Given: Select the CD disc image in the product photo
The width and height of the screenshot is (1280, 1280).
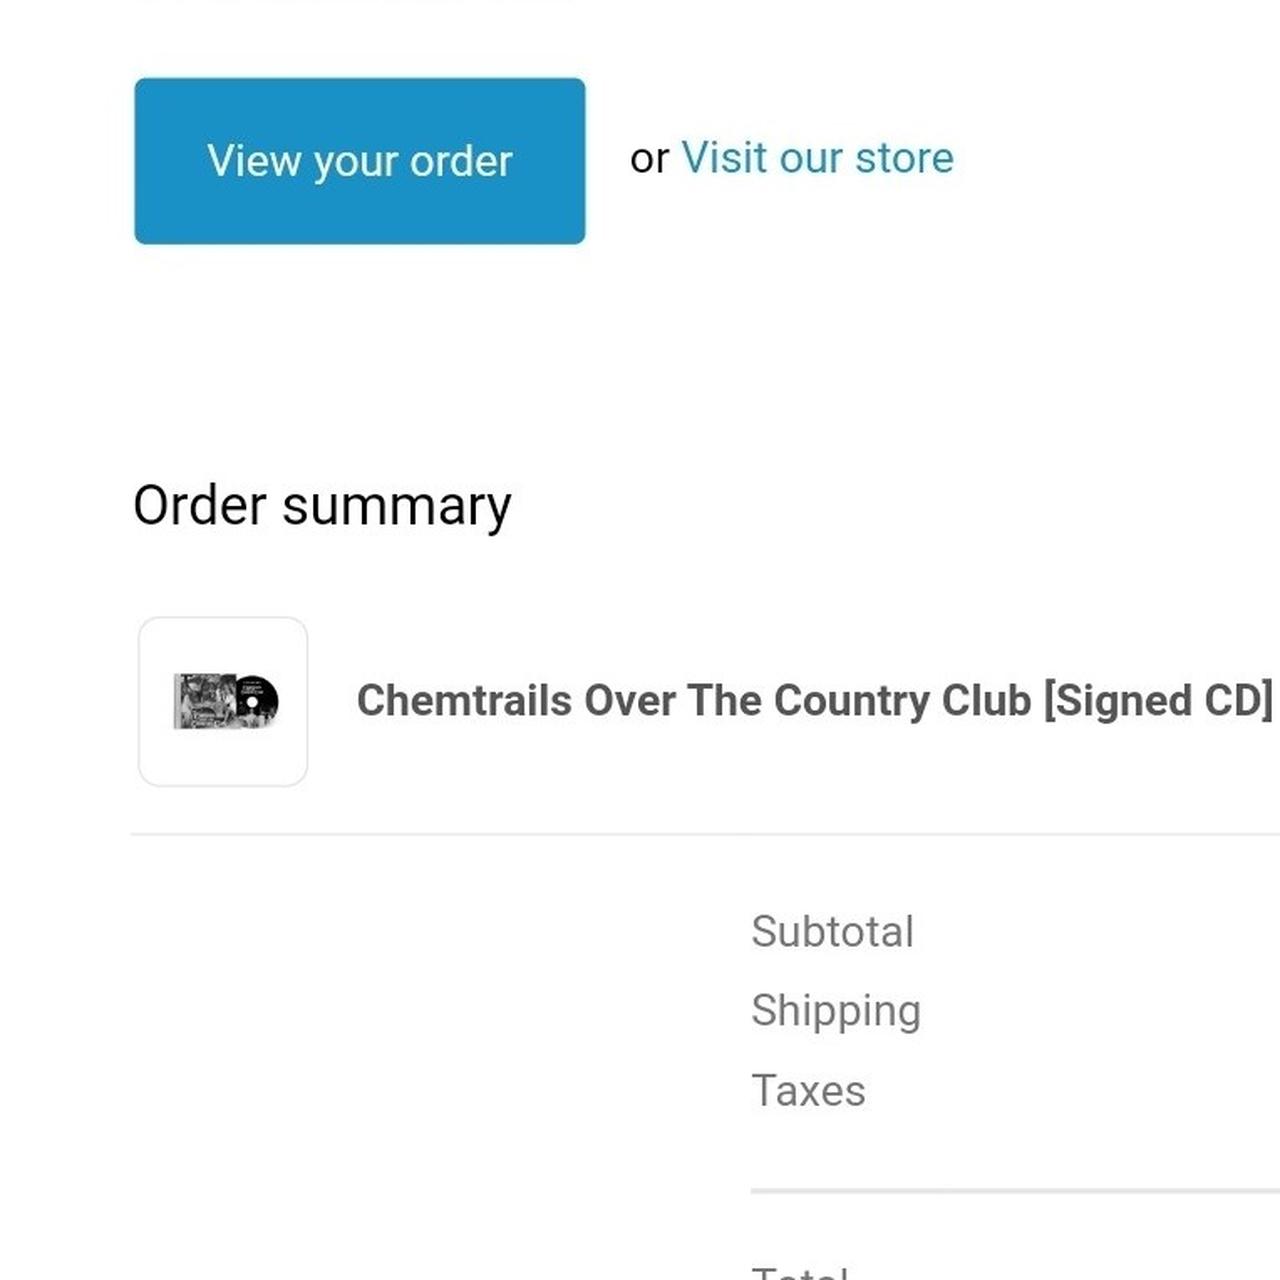Looking at the screenshot, I should (259, 700).
